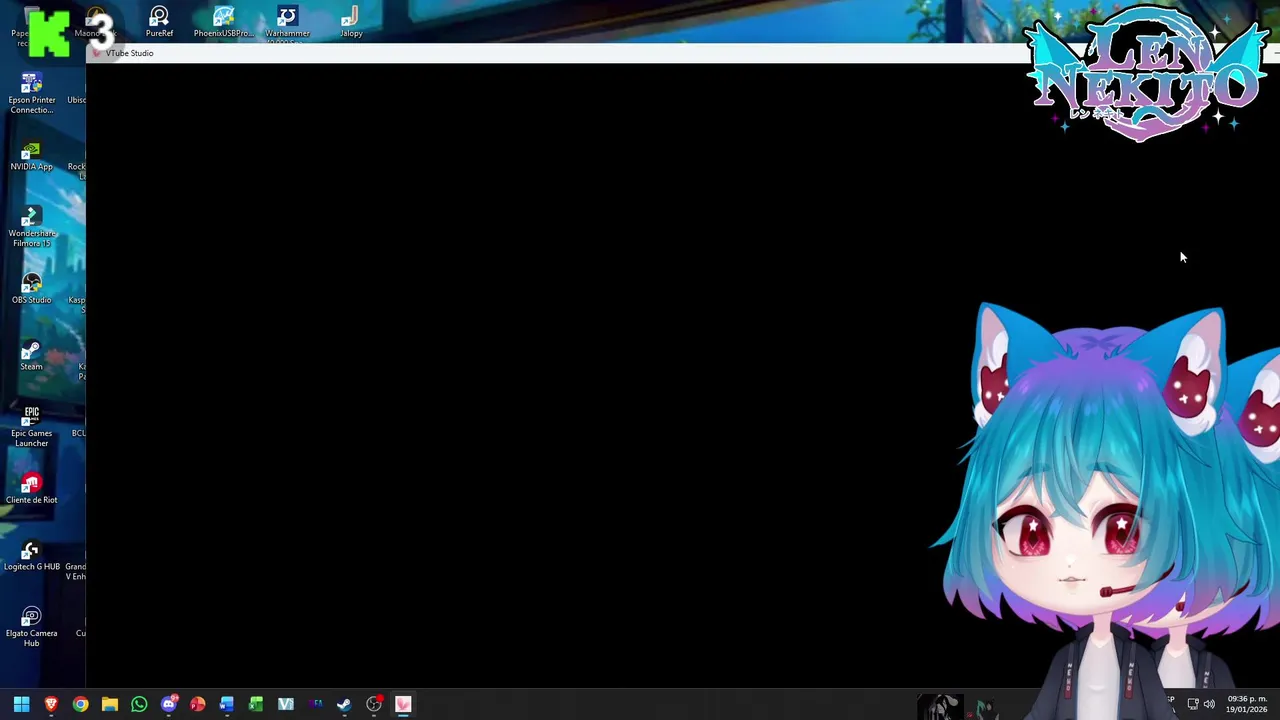The height and width of the screenshot is (720, 1280).
Task: Open File Explorer from taskbar
Action: point(110,704)
